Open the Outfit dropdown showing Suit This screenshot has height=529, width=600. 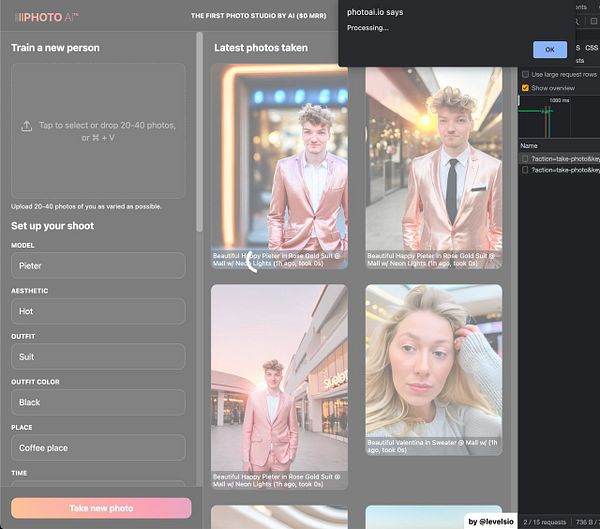tap(98, 356)
